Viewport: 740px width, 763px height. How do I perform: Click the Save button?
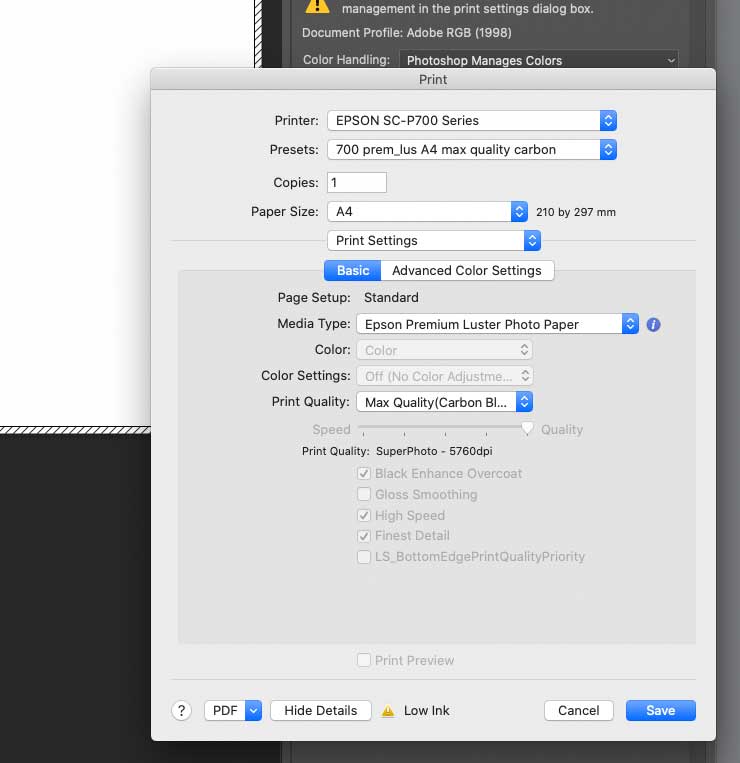(x=661, y=710)
